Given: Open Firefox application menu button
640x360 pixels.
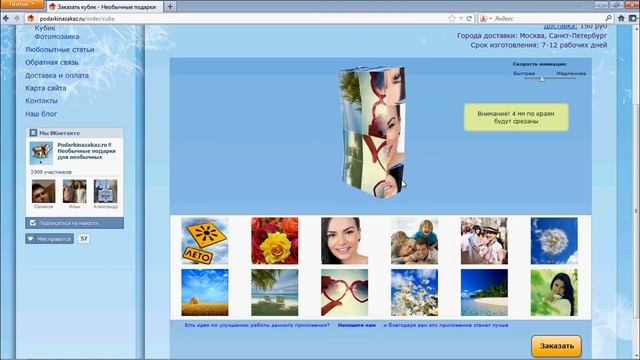Looking at the screenshot, I should click(22, 4).
